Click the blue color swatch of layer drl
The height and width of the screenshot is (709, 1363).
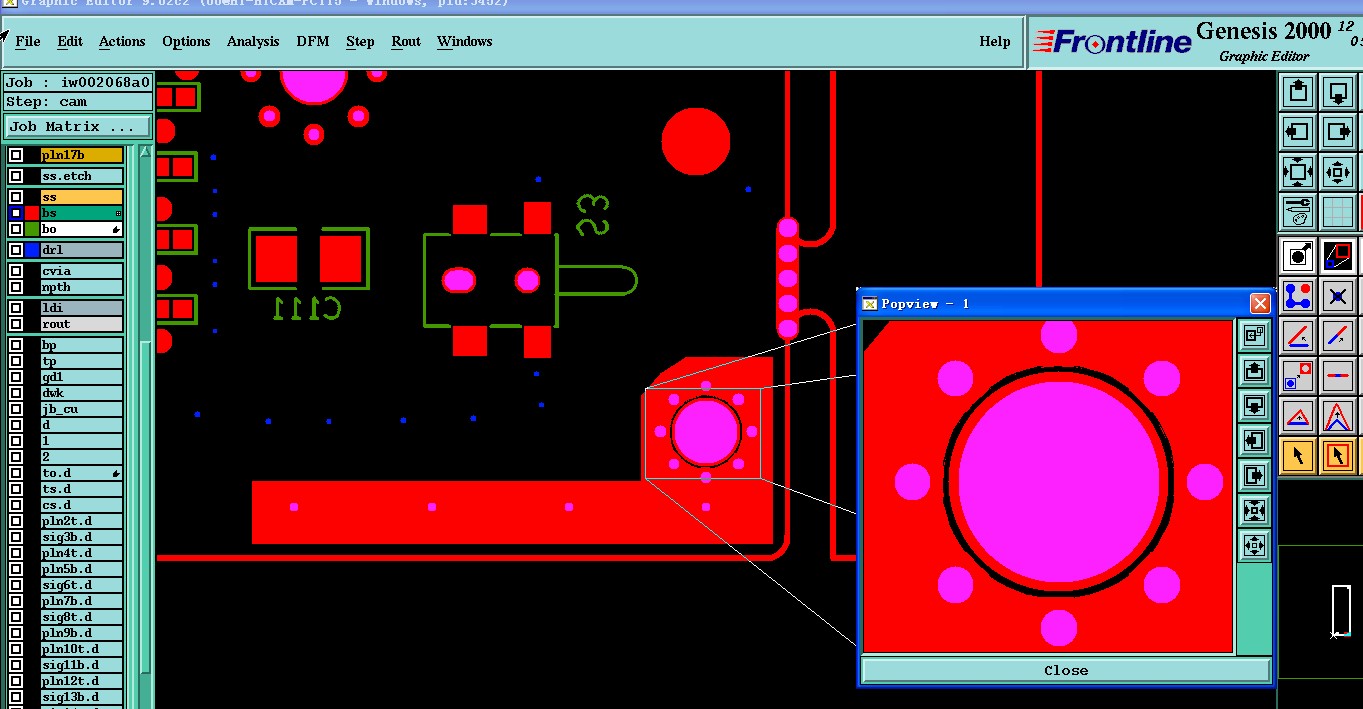coord(32,250)
